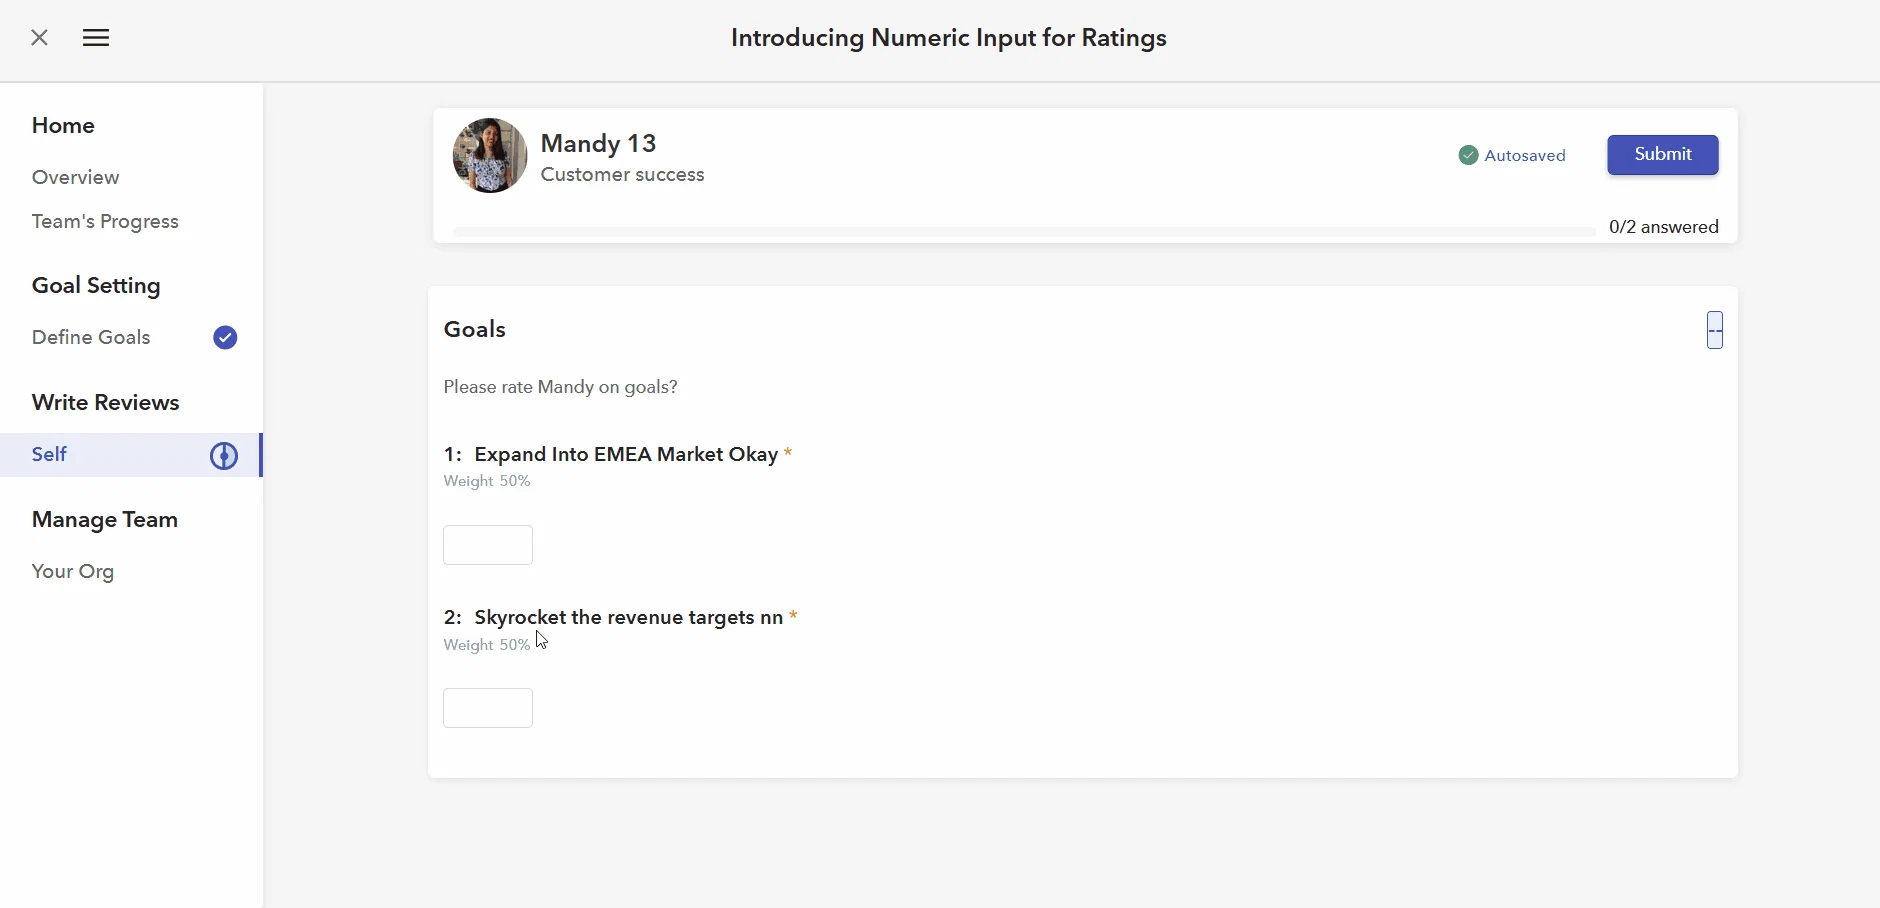
Task: Open the Overview page in the sidebar
Action: click(75, 177)
